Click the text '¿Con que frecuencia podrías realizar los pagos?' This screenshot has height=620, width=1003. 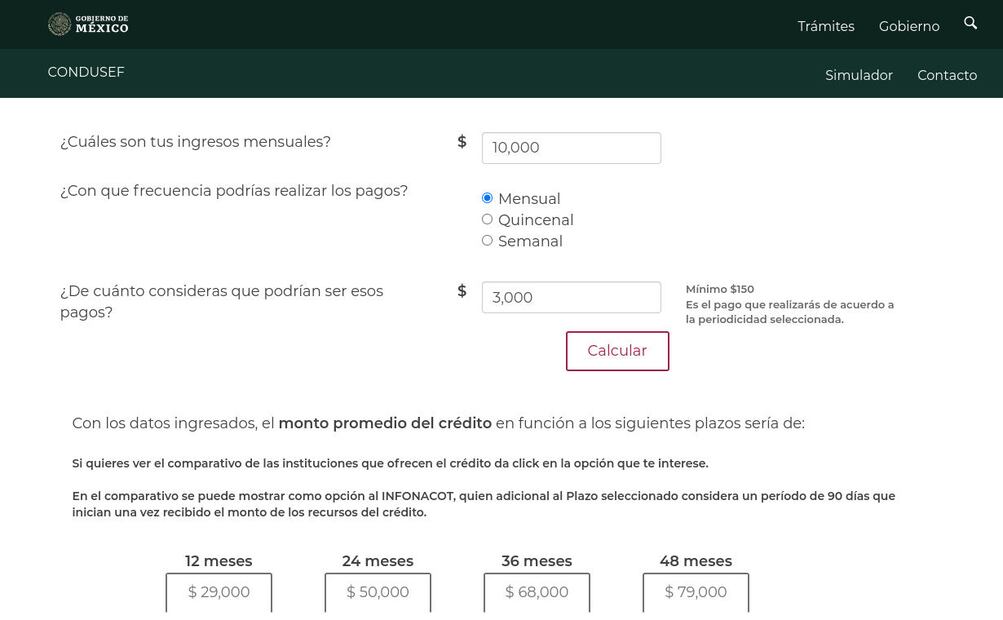click(x=233, y=191)
